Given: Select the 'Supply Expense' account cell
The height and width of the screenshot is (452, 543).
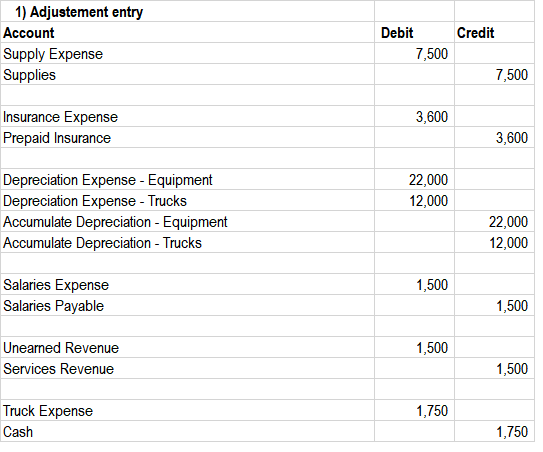Looking at the screenshot, I should click(188, 54).
